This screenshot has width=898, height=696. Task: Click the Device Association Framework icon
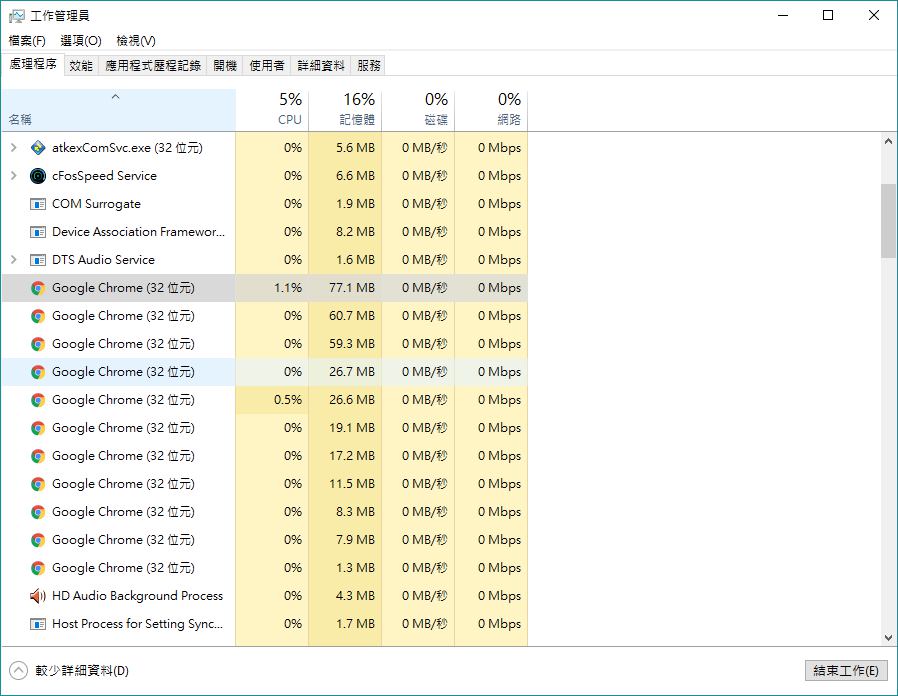click(38, 232)
